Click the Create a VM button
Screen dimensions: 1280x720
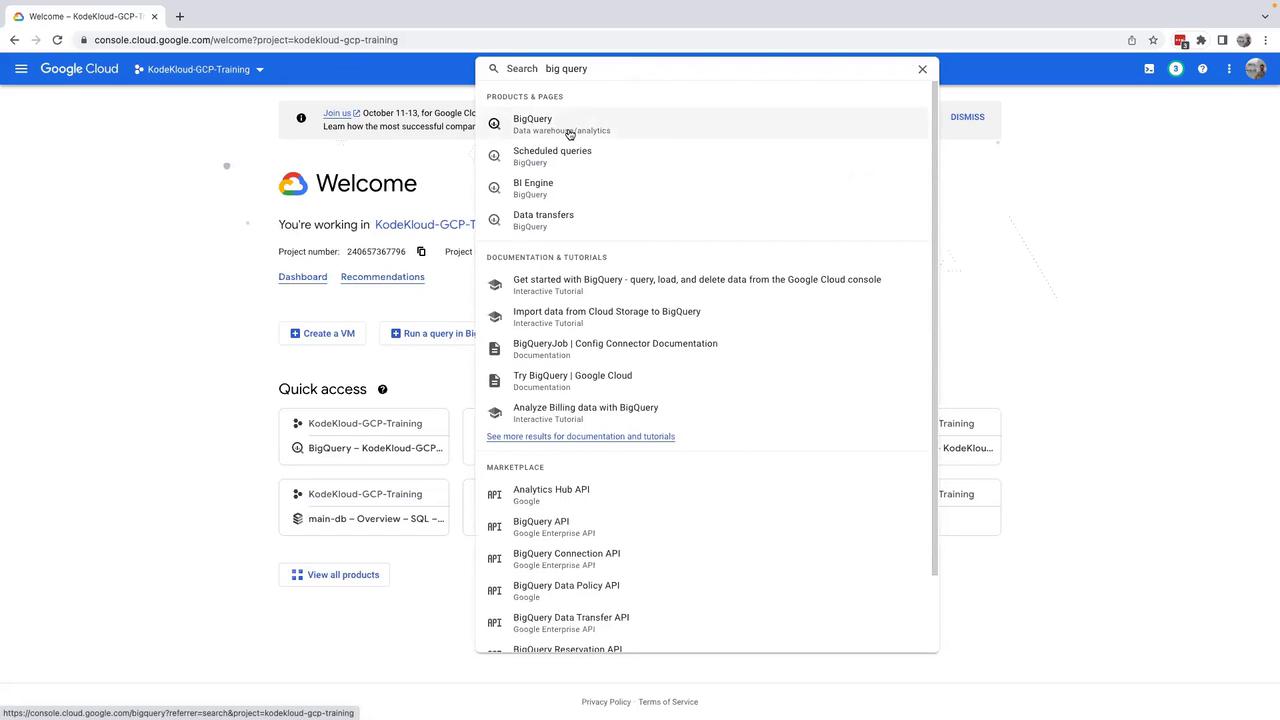pos(323,333)
